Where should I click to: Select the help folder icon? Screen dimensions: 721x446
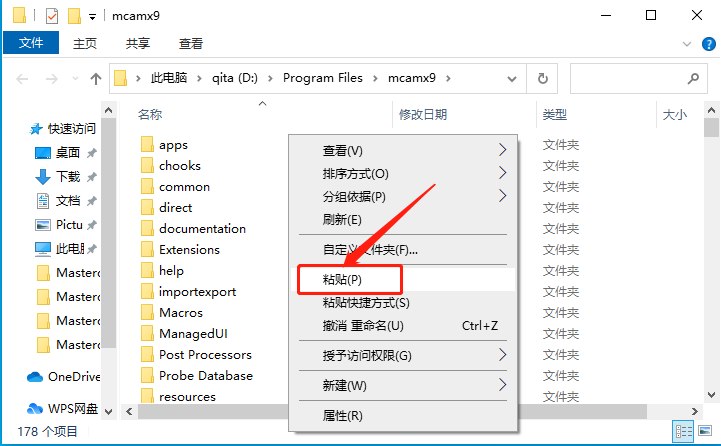point(147,270)
